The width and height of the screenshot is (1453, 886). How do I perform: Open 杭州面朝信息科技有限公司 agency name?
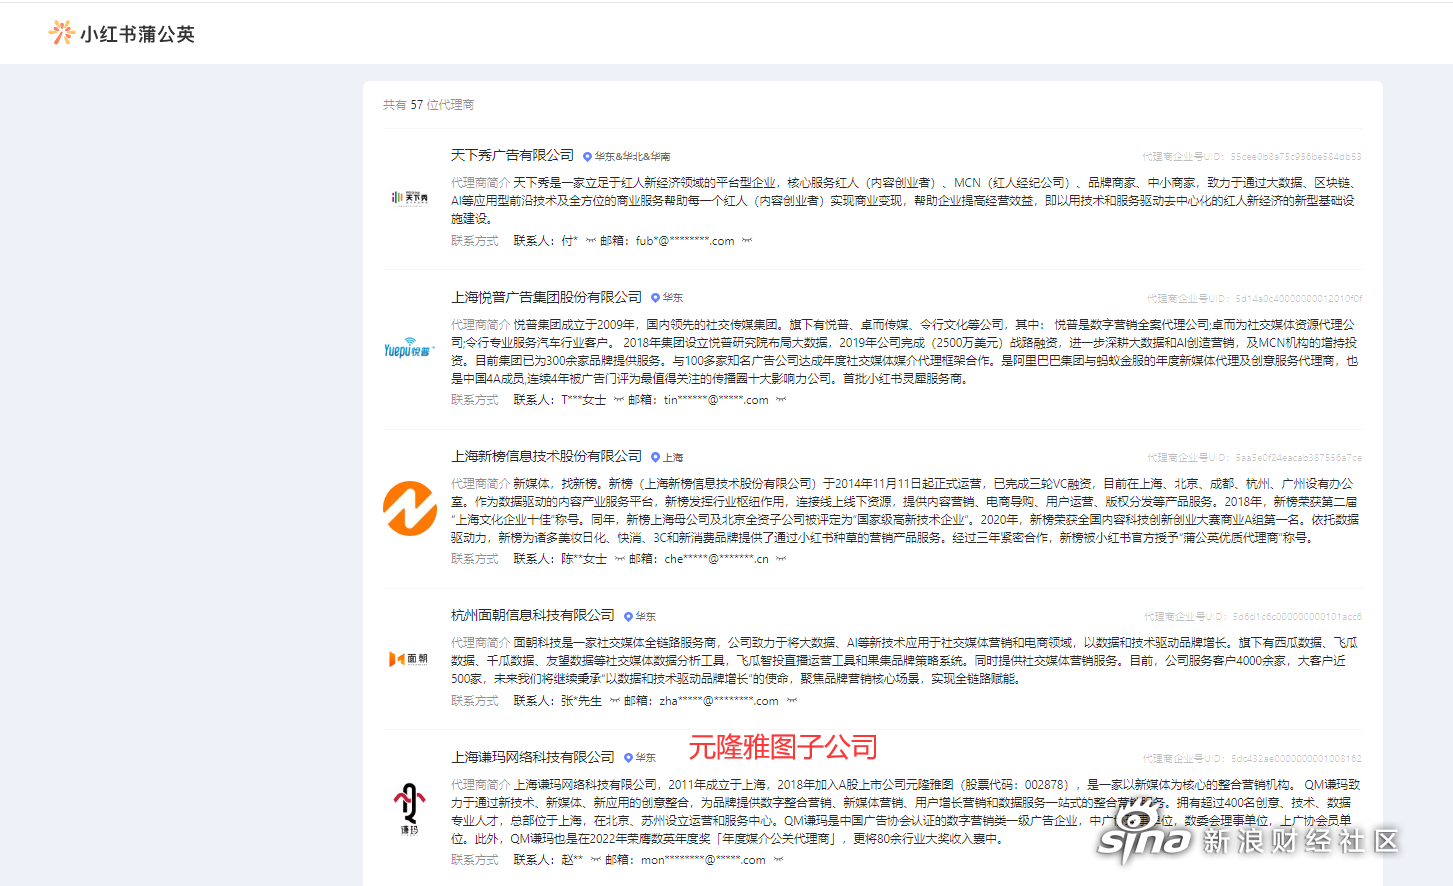(x=532, y=615)
